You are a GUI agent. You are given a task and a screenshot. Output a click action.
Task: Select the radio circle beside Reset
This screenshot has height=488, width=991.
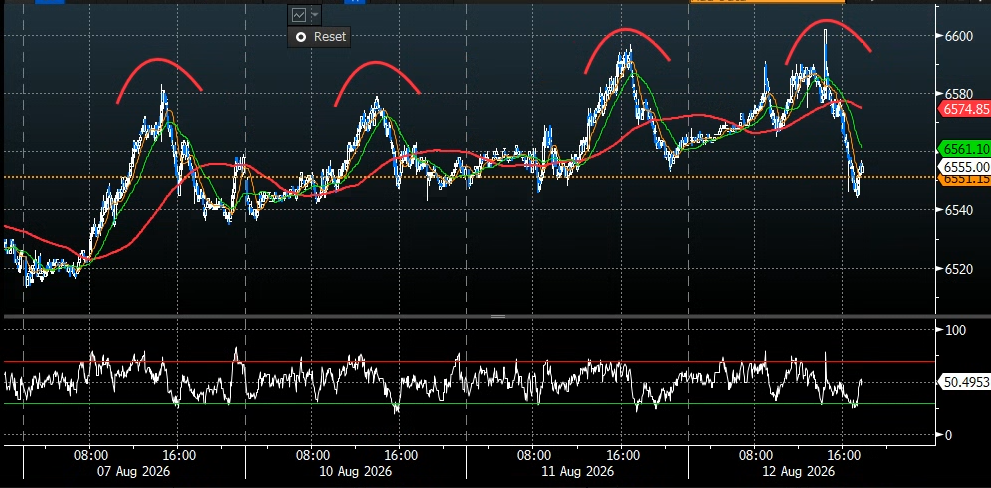pyautogui.click(x=301, y=37)
